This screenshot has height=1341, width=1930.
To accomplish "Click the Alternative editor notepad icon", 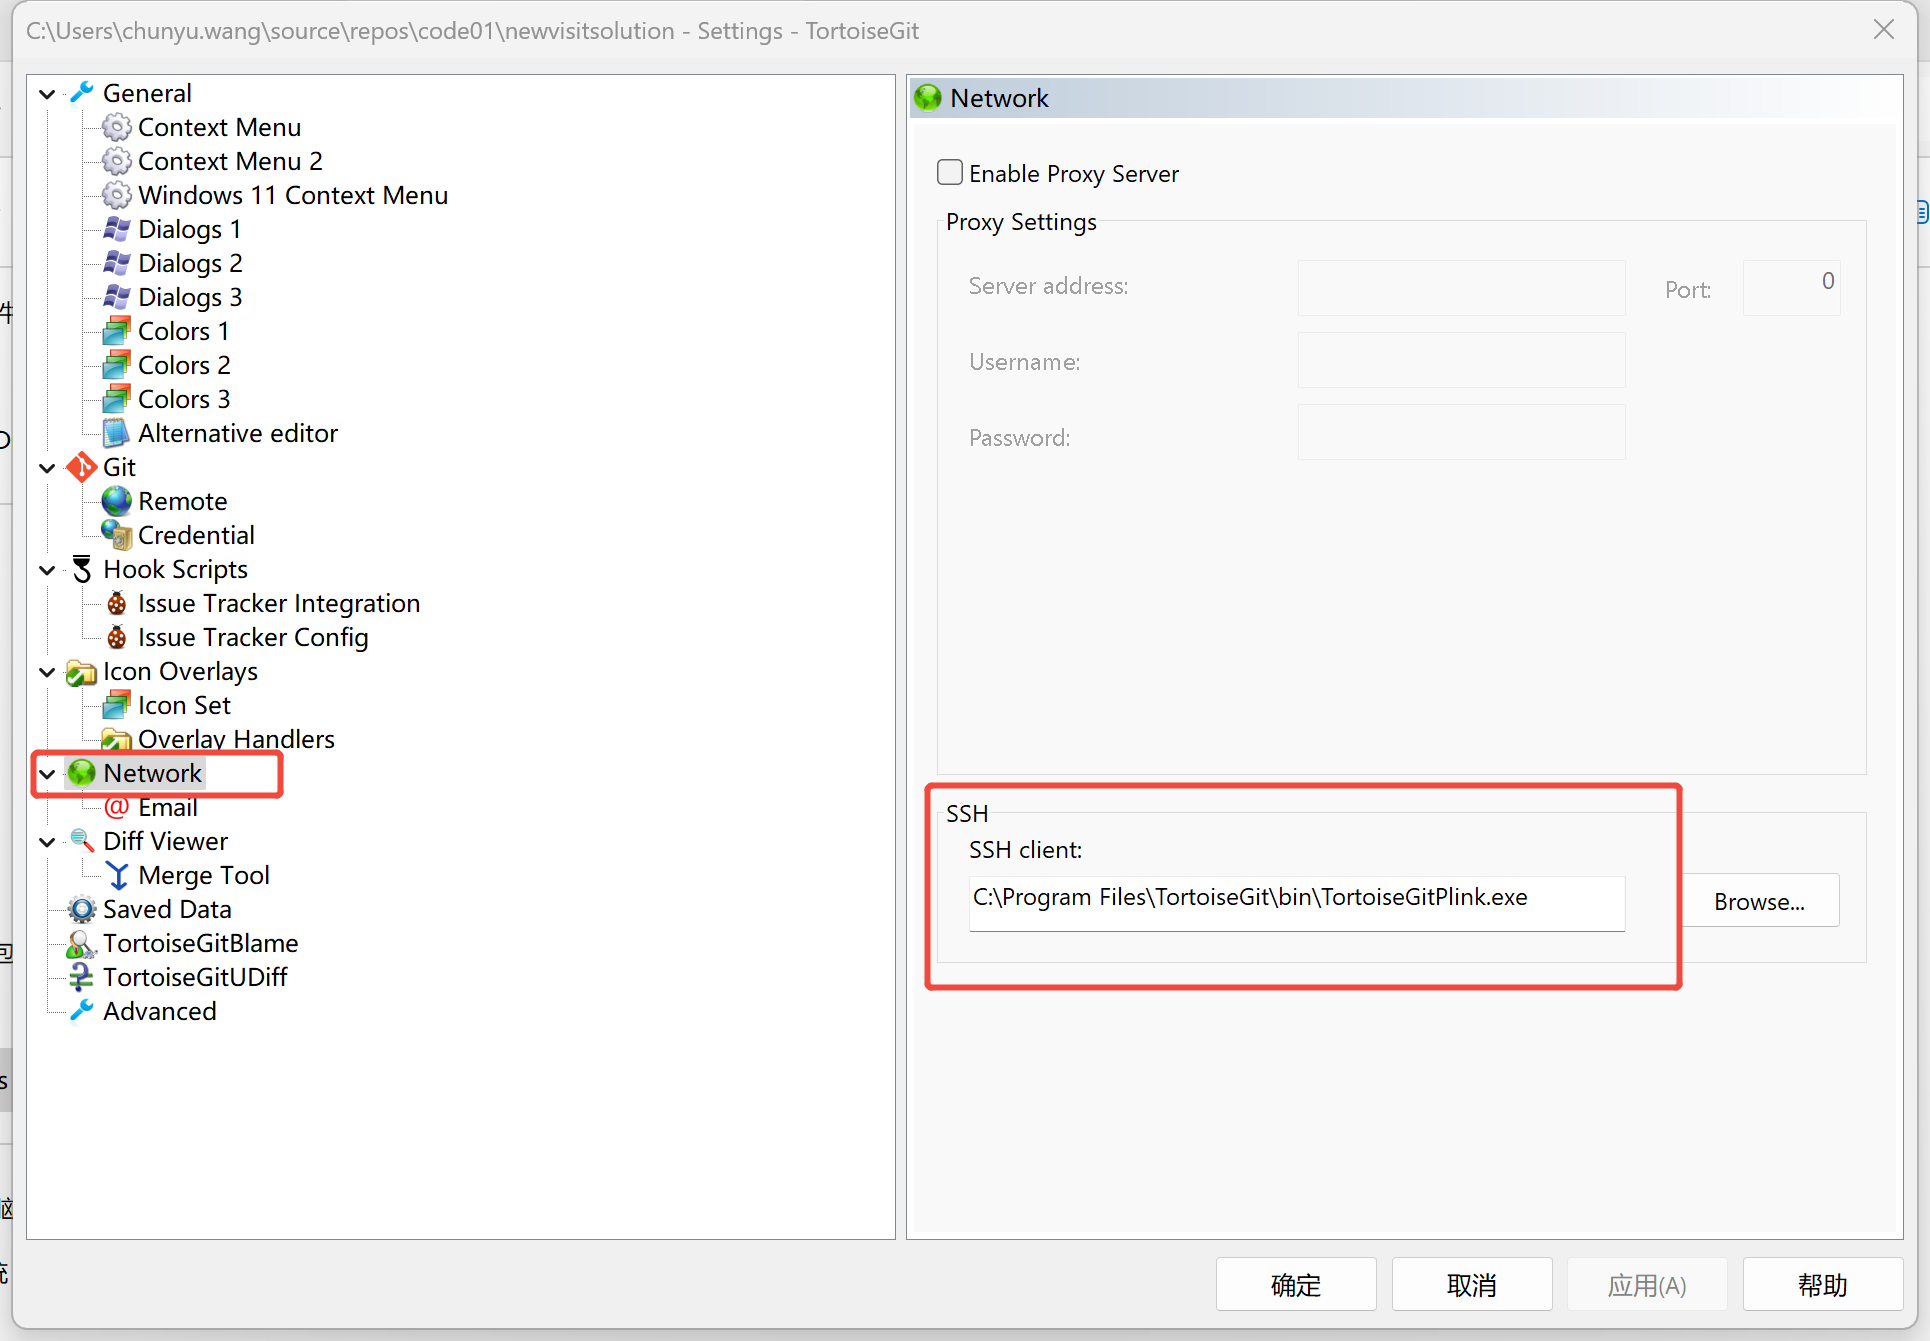I will coord(117,433).
